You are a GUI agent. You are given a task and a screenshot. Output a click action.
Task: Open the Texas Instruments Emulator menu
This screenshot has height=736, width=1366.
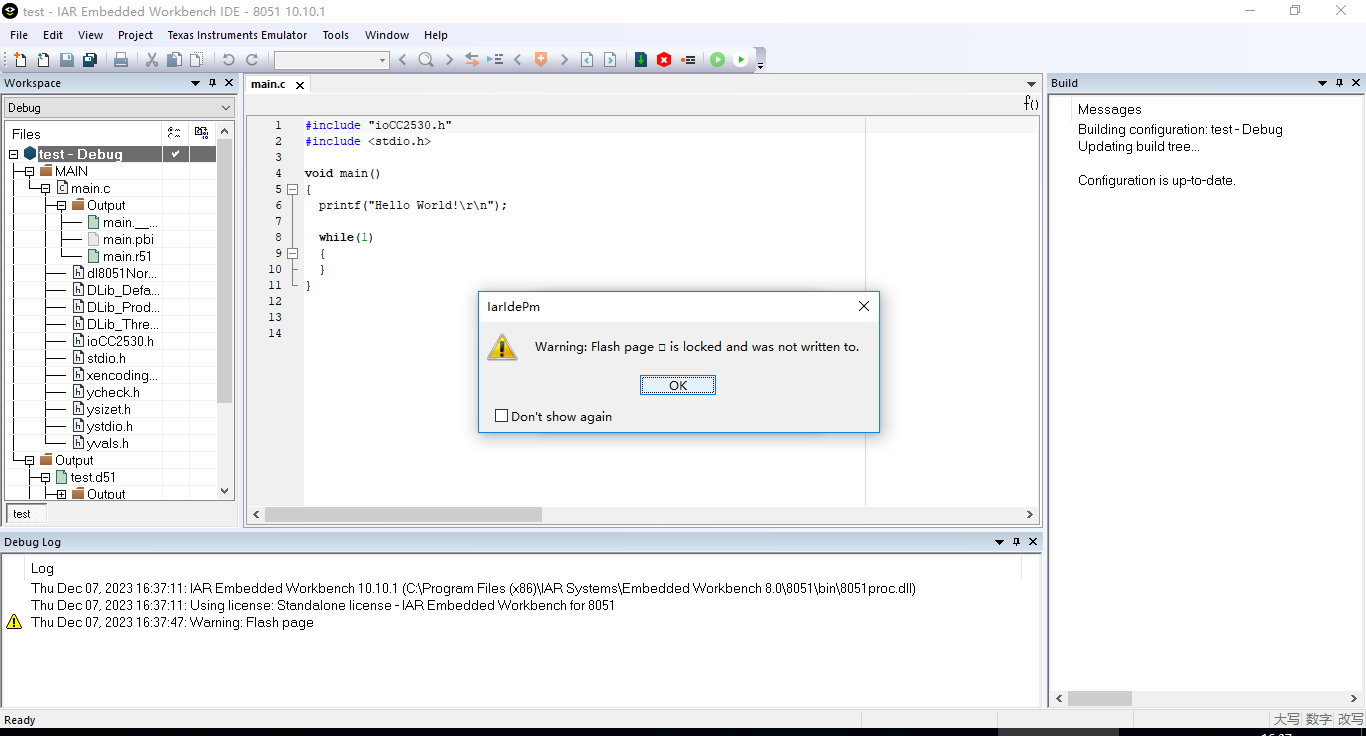tap(237, 35)
